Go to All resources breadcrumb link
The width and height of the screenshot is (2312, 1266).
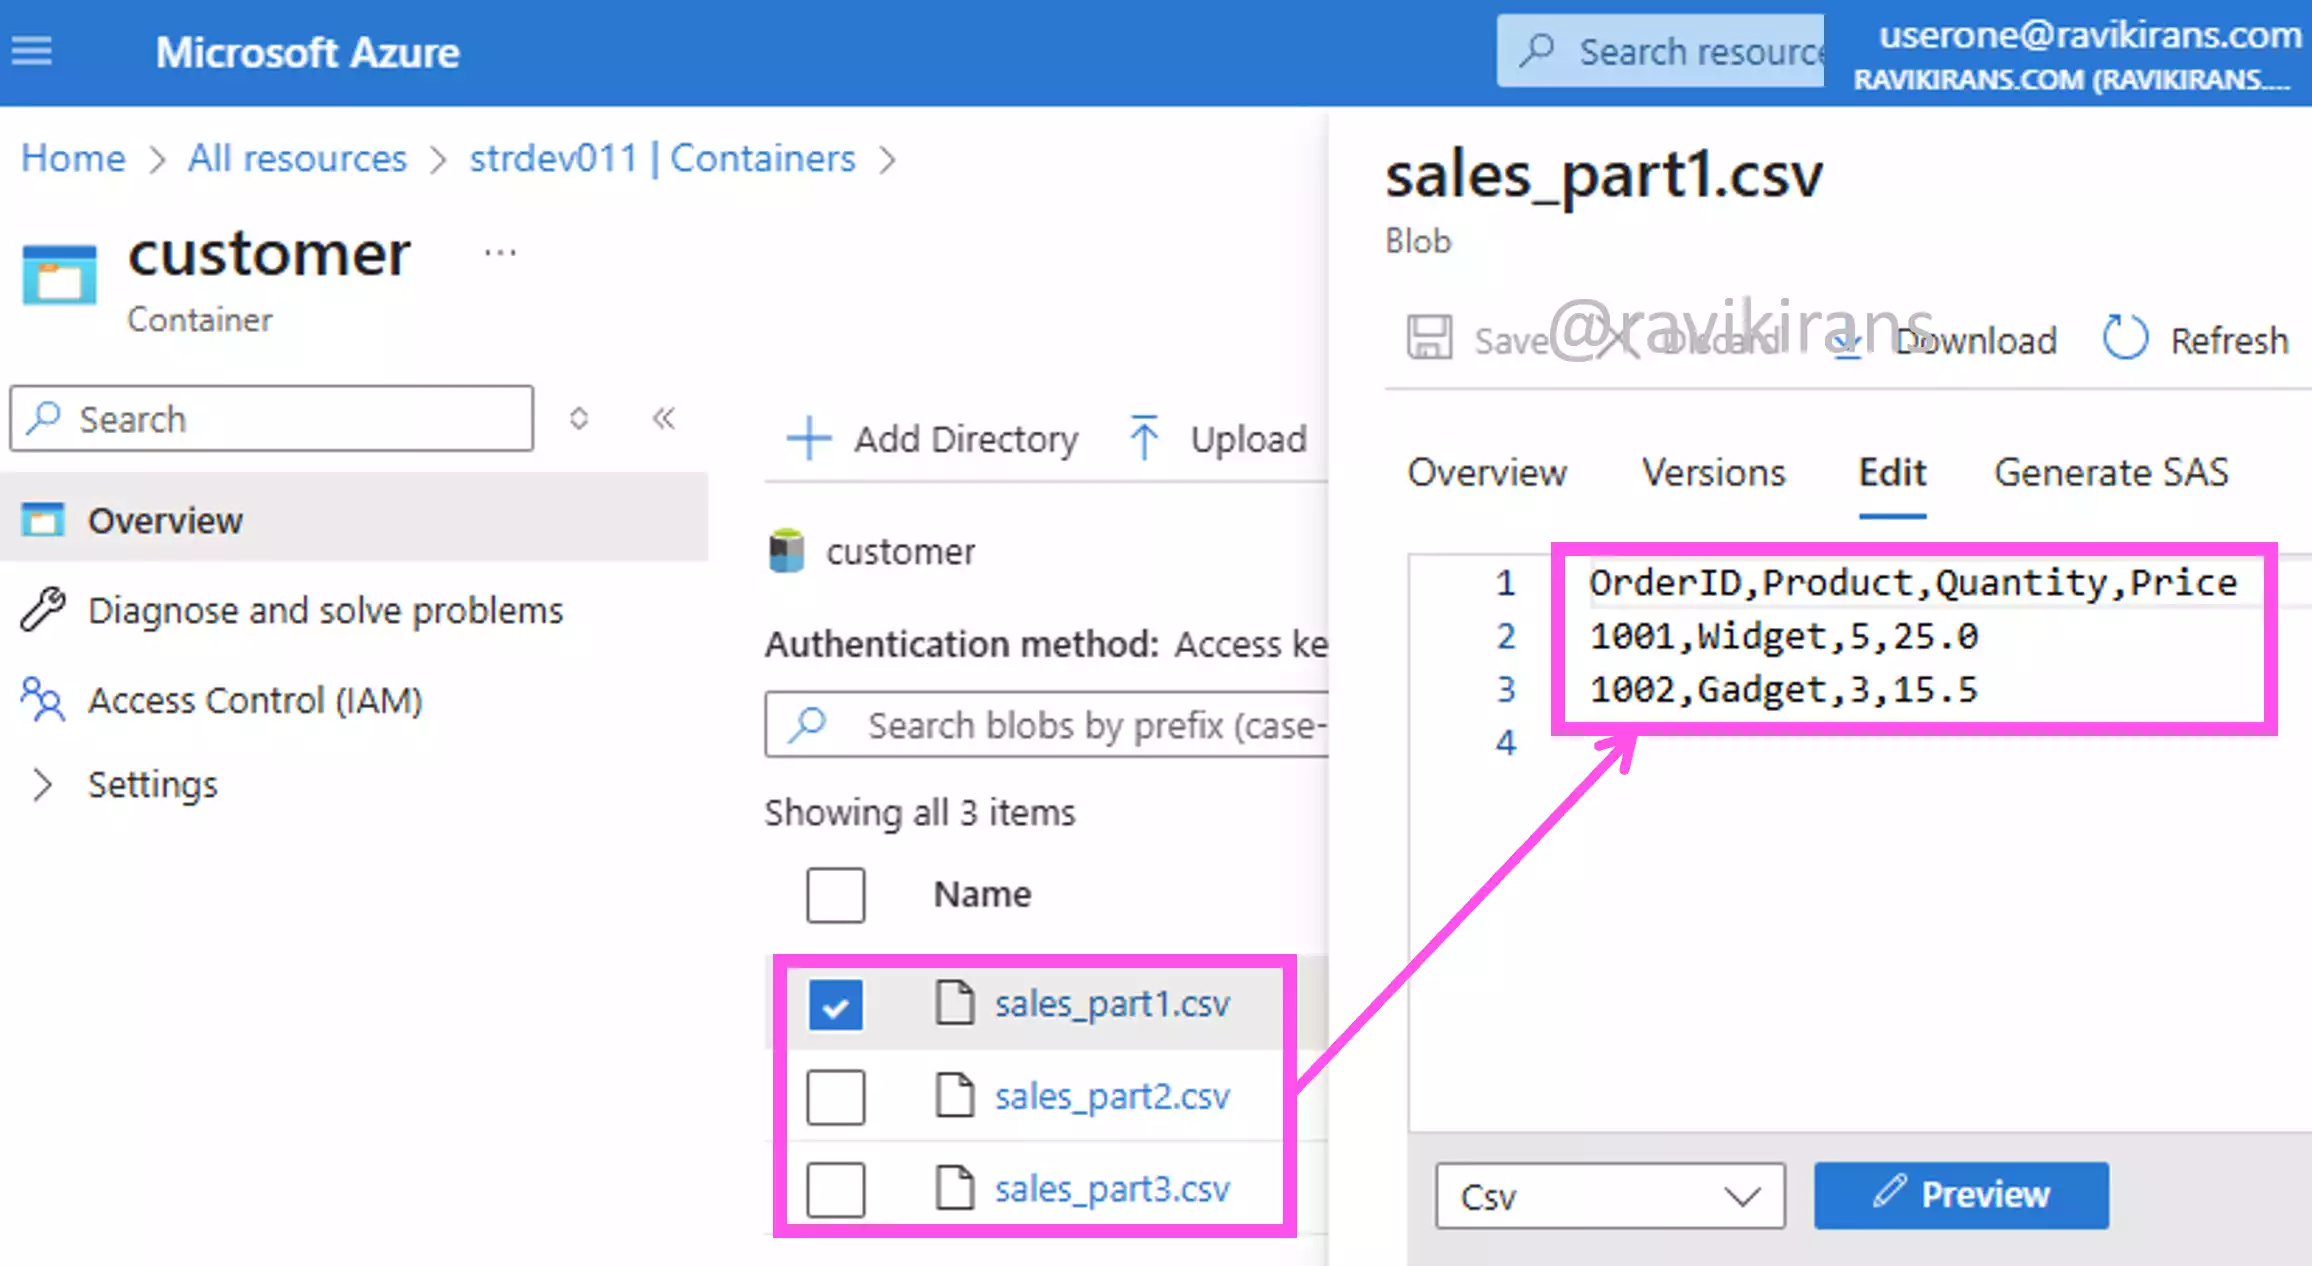(x=297, y=158)
